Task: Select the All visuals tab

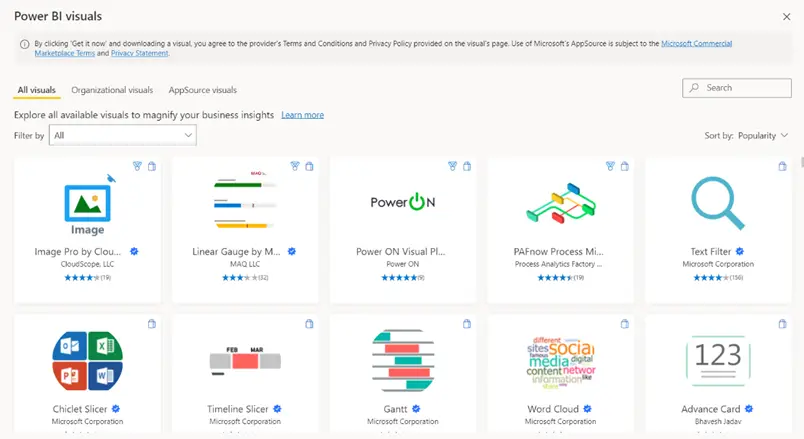Action: (x=36, y=90)
